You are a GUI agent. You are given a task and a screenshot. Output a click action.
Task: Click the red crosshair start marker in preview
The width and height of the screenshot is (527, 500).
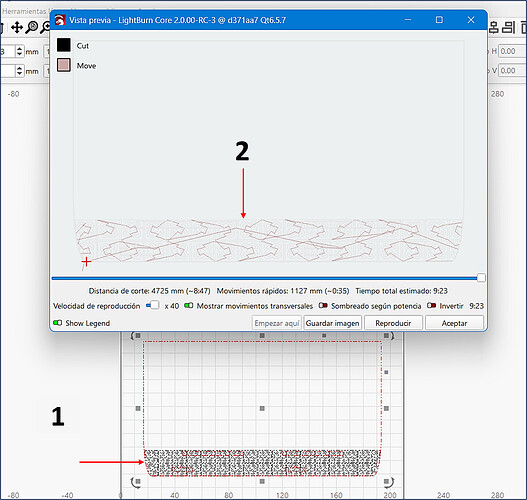(x=86, y=261)
